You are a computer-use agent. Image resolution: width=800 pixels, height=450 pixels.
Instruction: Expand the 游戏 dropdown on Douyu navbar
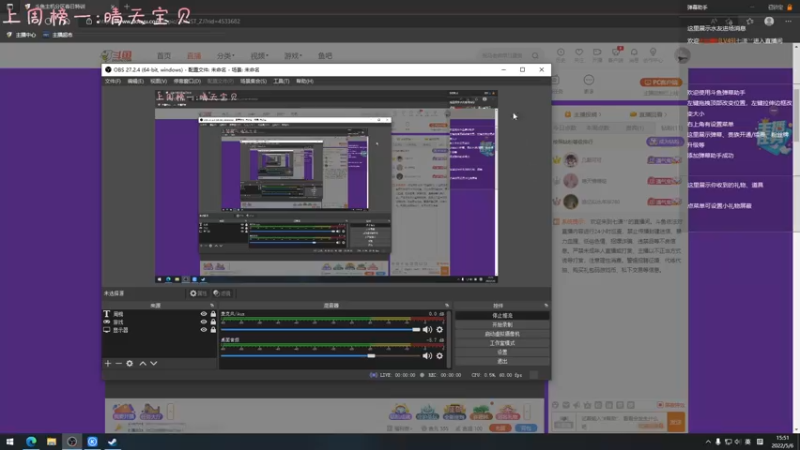tap(293, 56)
